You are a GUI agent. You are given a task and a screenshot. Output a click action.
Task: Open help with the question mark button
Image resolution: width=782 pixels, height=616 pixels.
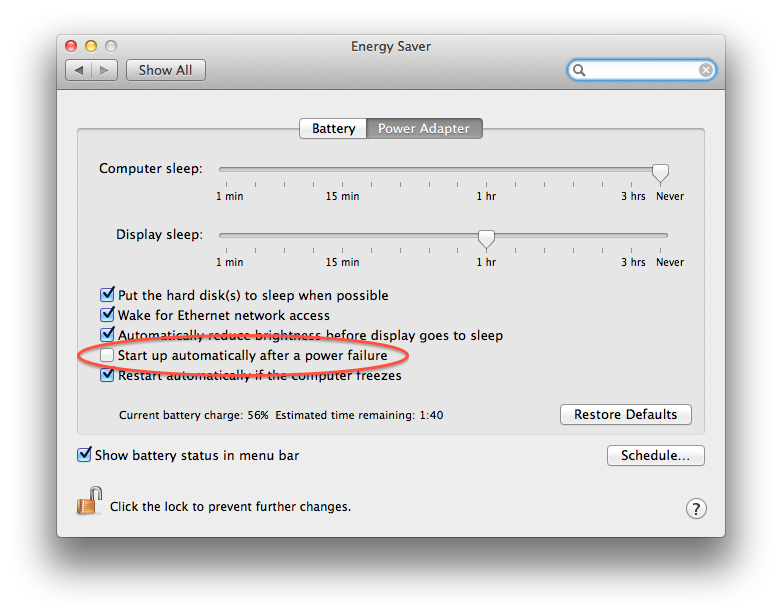tap(696, 509)
